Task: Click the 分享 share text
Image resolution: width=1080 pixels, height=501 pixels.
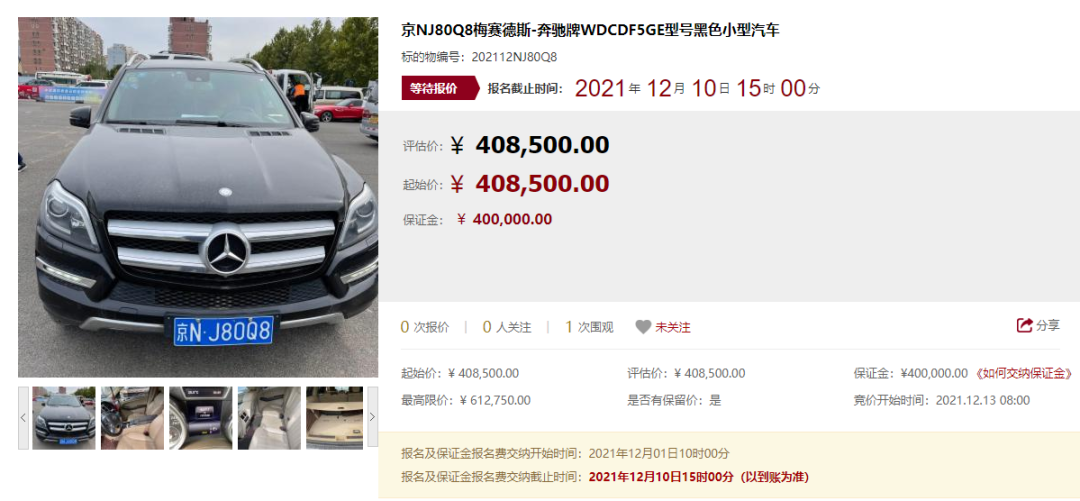Action: [1048, 325]
